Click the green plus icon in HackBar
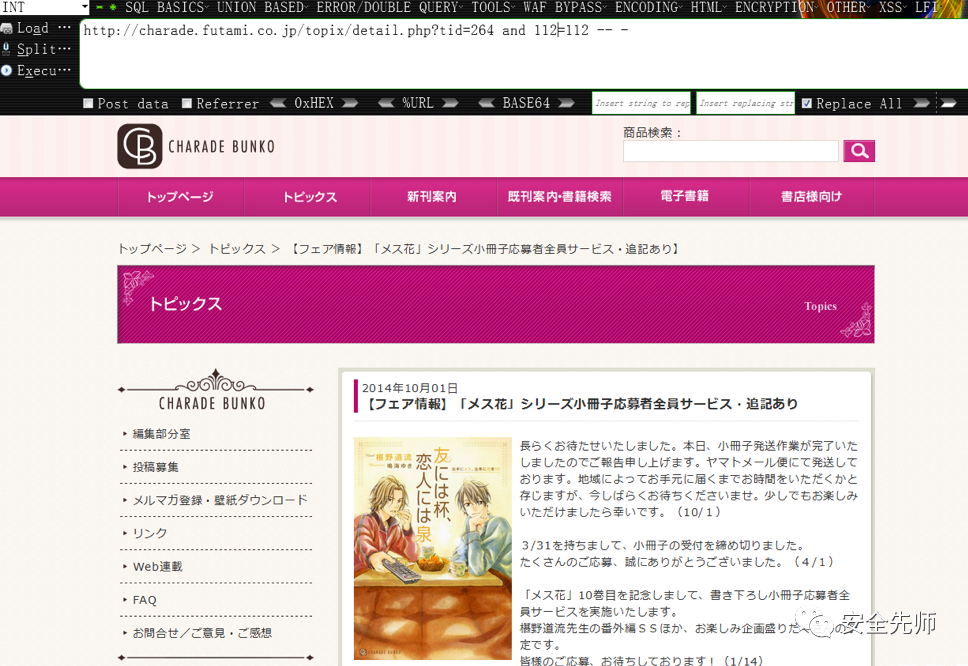The width and height of the screenshot is (968, 666). coord(113,7)
